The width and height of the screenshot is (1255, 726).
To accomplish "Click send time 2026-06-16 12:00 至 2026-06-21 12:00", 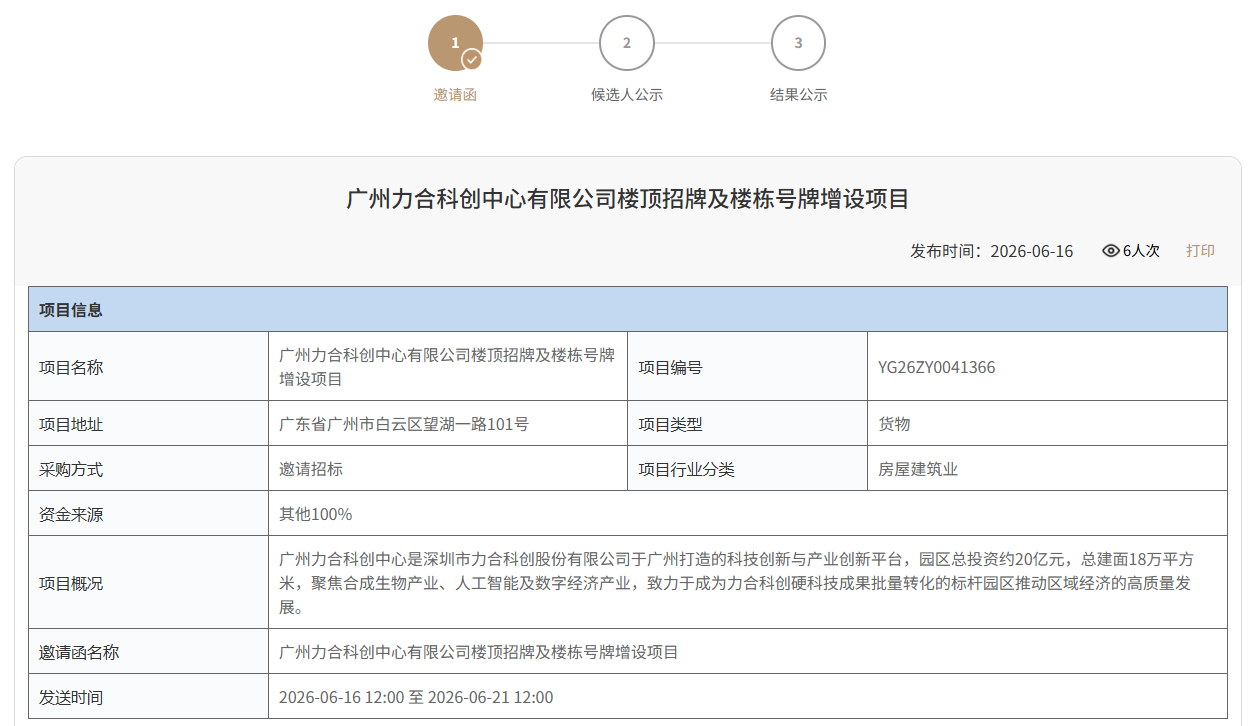I will (416, 697).
